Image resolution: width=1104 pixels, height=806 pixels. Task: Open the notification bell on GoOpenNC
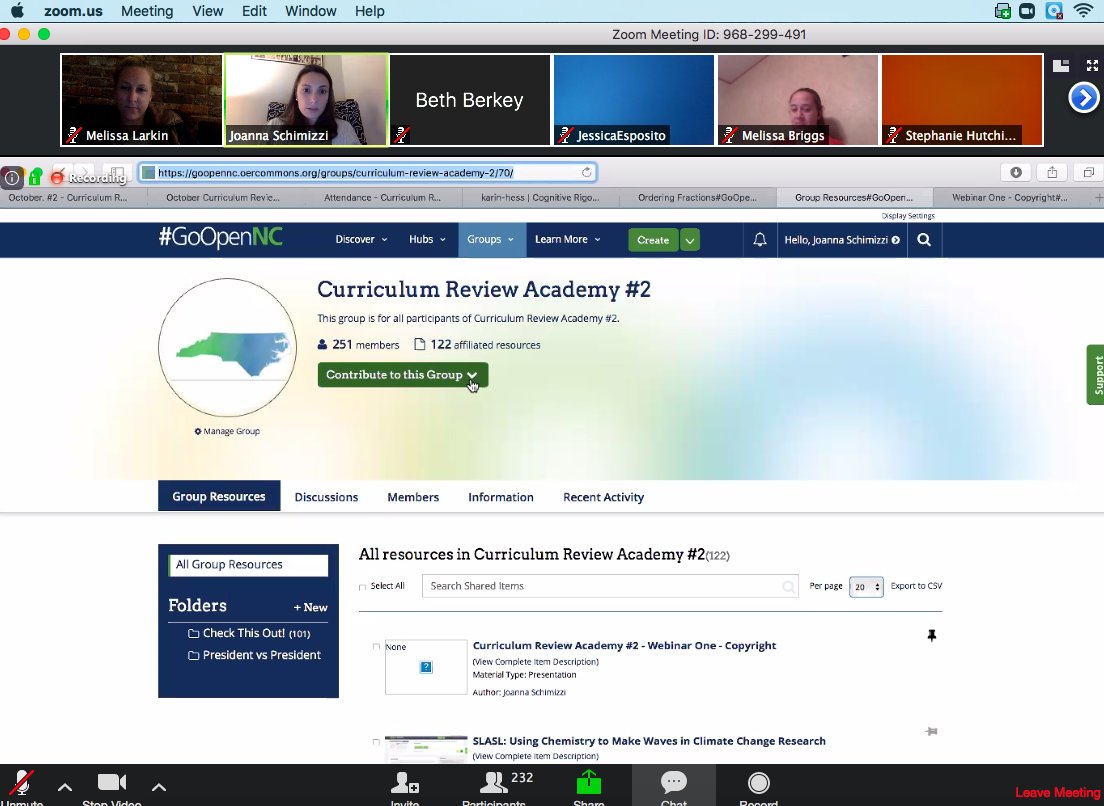tap(759, 240)
